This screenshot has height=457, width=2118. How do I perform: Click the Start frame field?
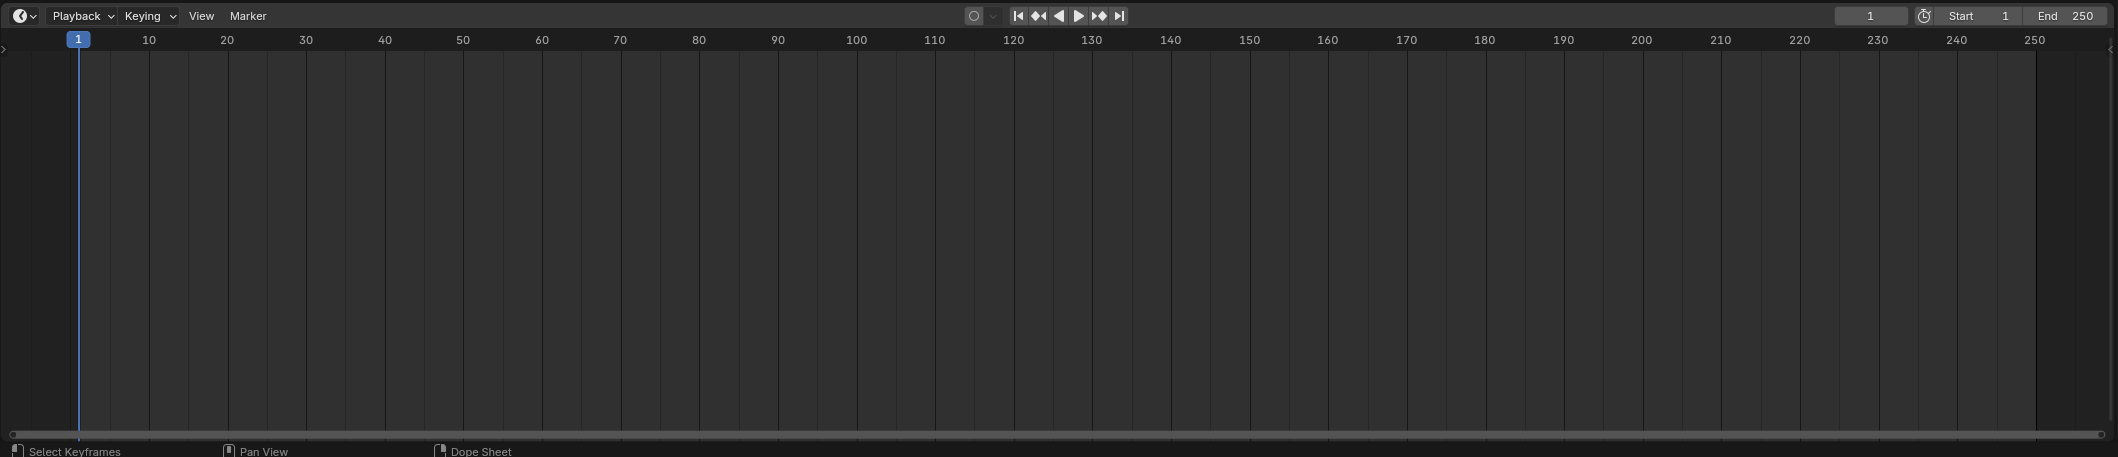(x=1978, y=16)
